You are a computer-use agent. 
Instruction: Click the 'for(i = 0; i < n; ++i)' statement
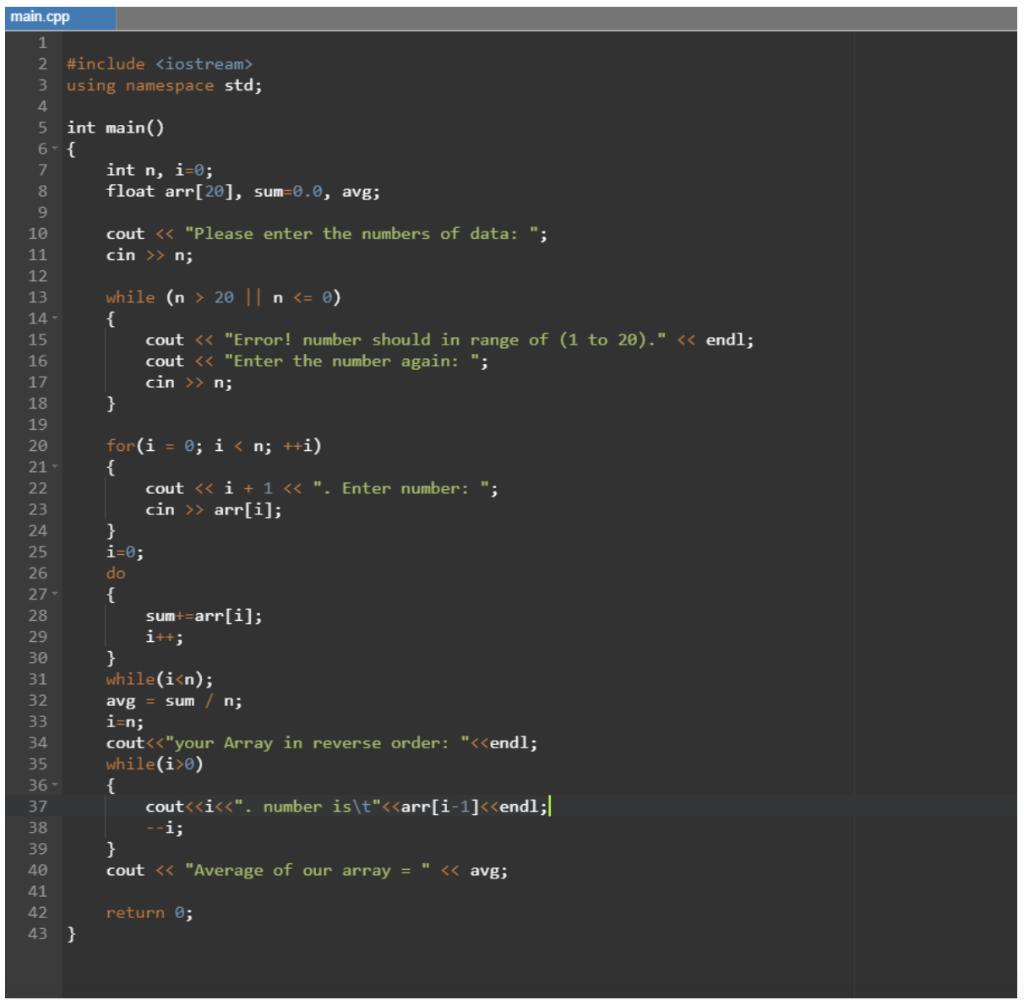tap(214, 446)
